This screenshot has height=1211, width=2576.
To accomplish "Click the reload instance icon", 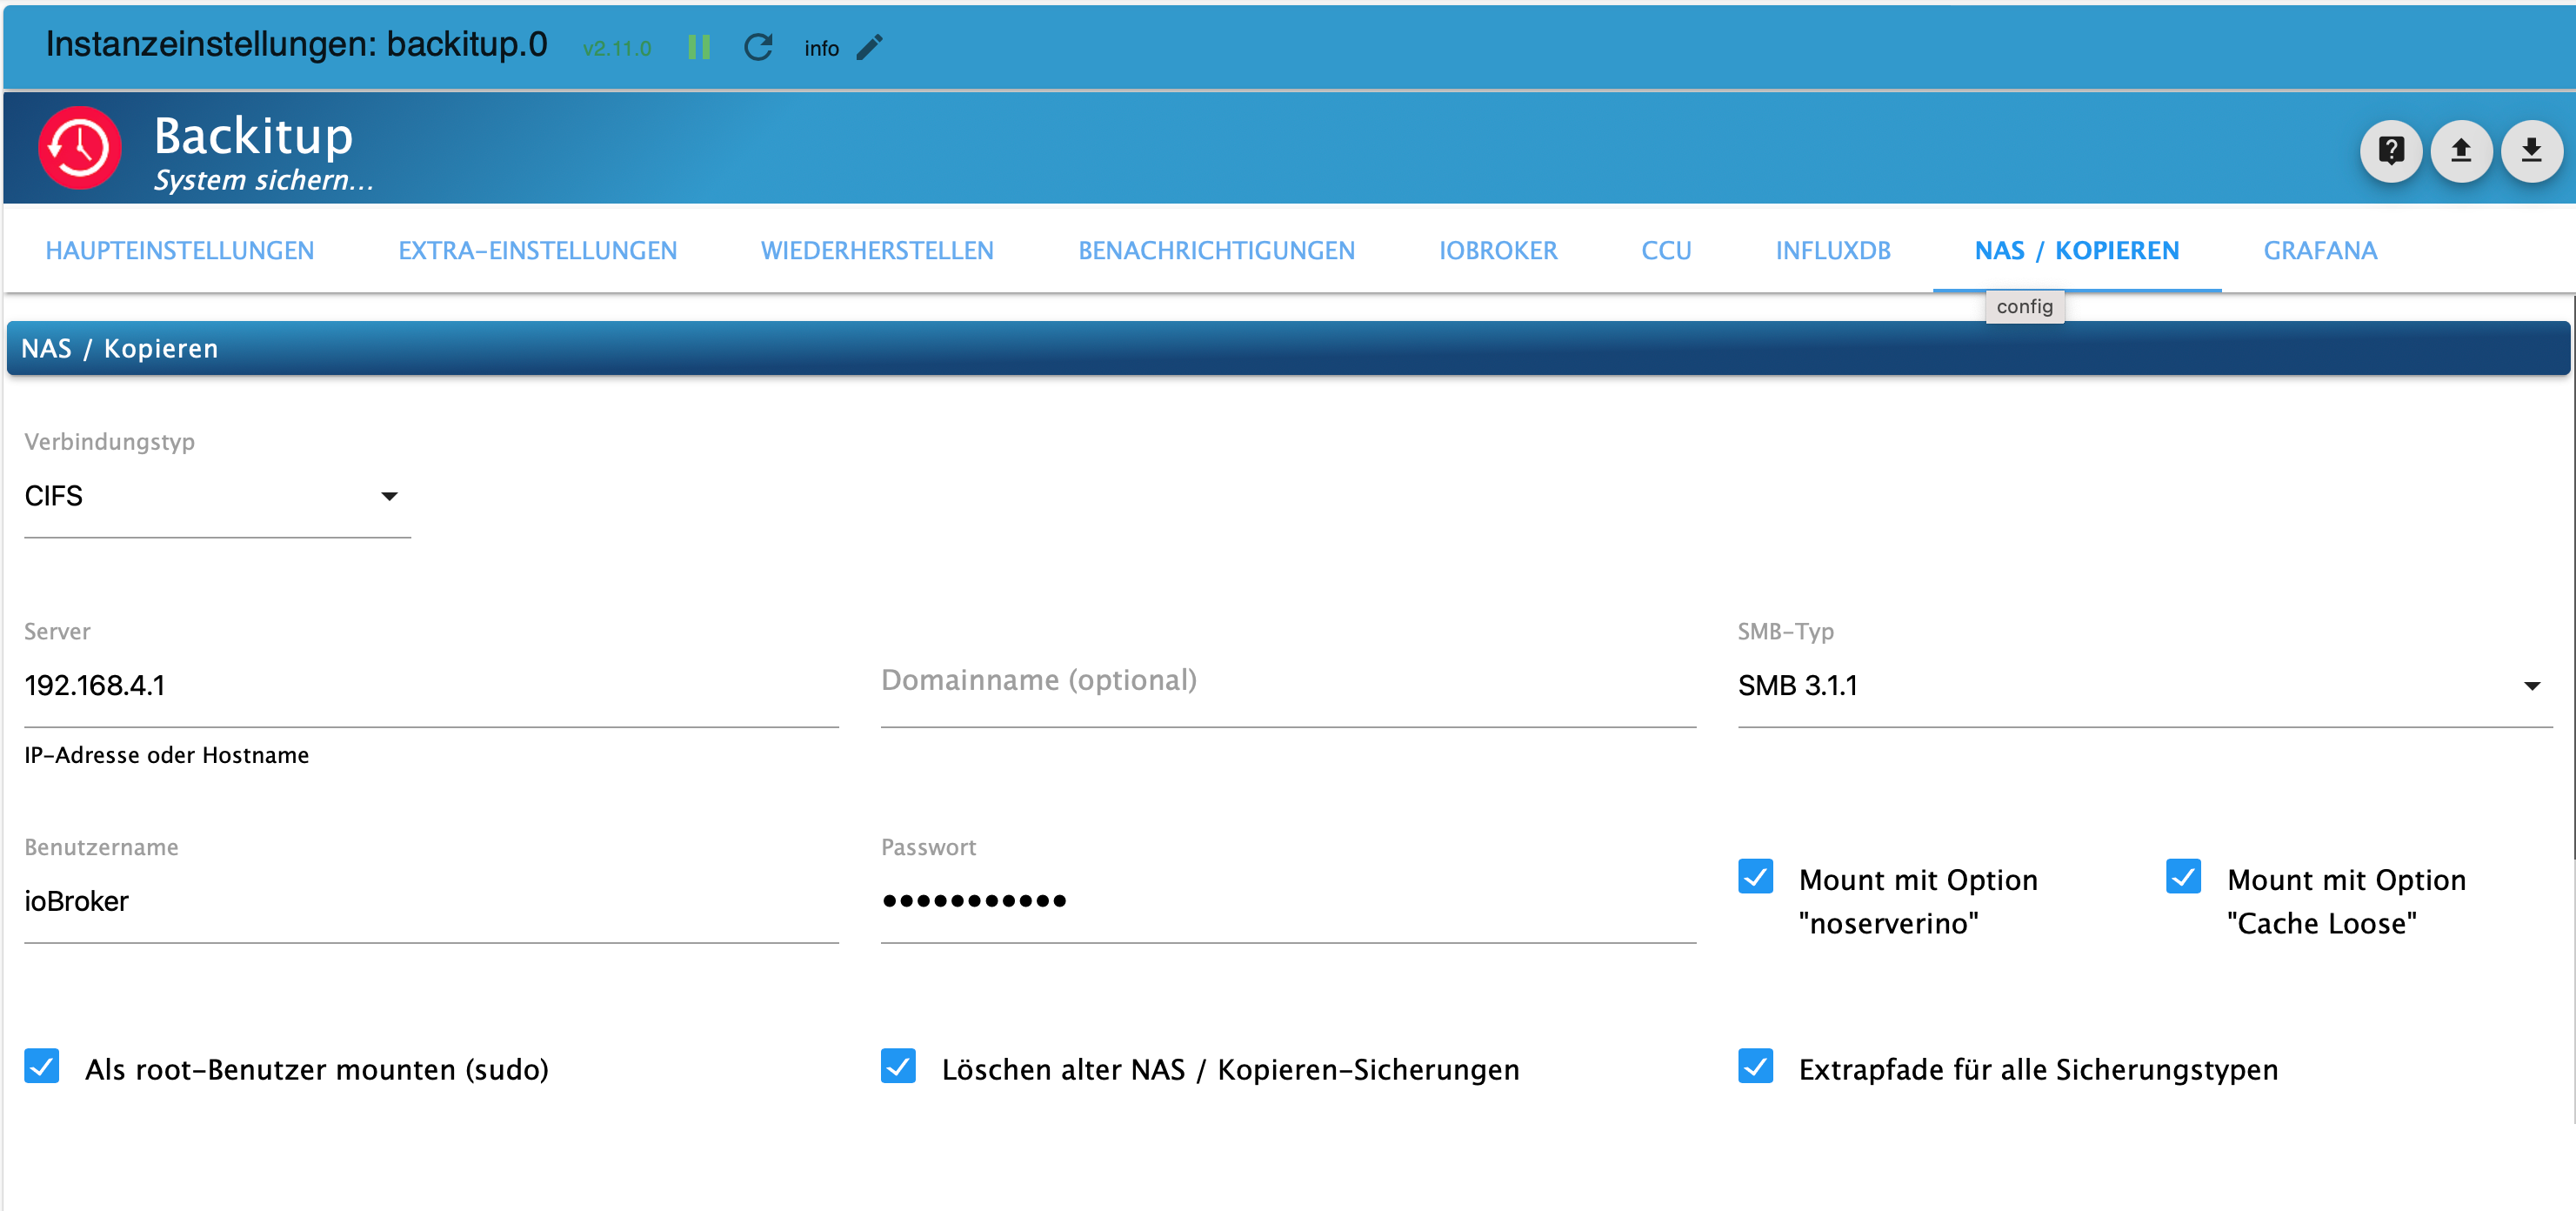I will point(758,47).
